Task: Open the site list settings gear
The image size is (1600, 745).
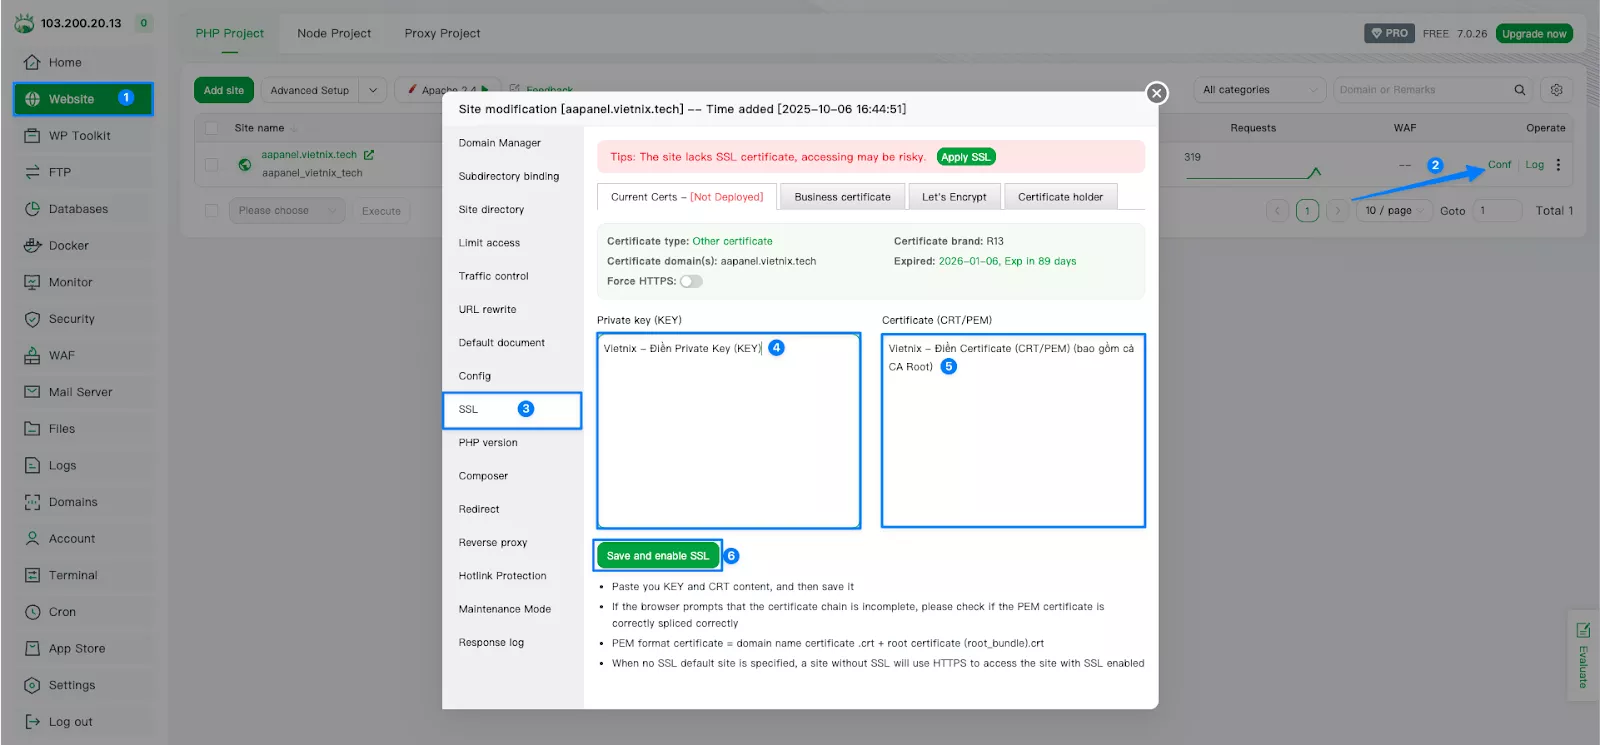Action: (x=1556, y=90)
